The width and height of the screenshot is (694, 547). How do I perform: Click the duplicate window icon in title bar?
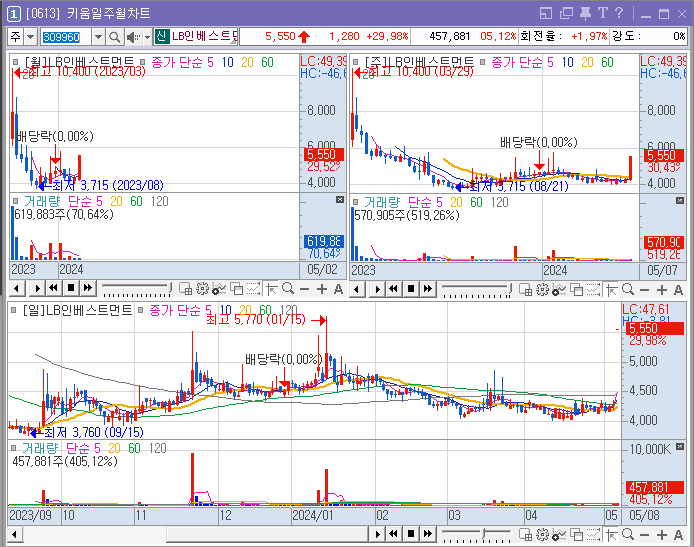[566, 14]
